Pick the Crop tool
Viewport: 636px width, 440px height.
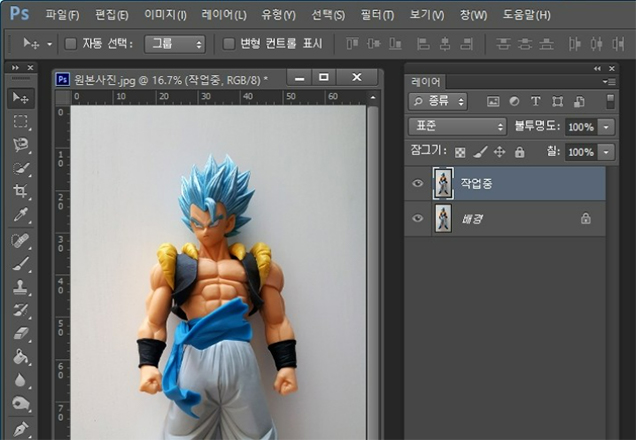pos(20,191)
